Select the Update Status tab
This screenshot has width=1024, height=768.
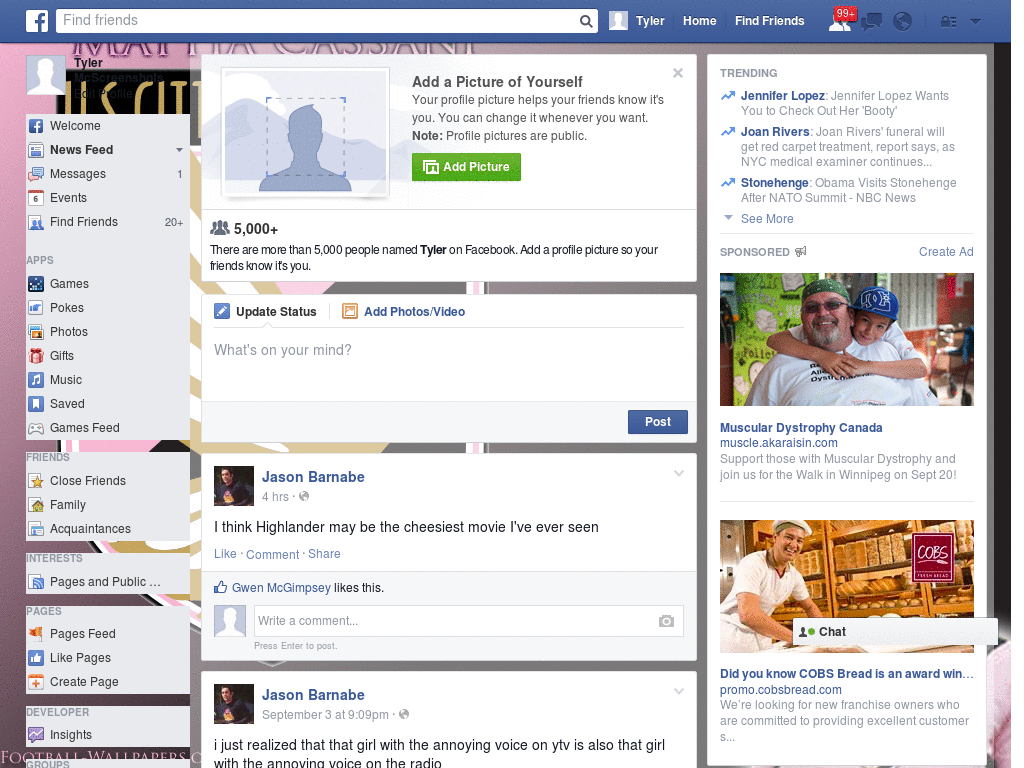[265, 312]
